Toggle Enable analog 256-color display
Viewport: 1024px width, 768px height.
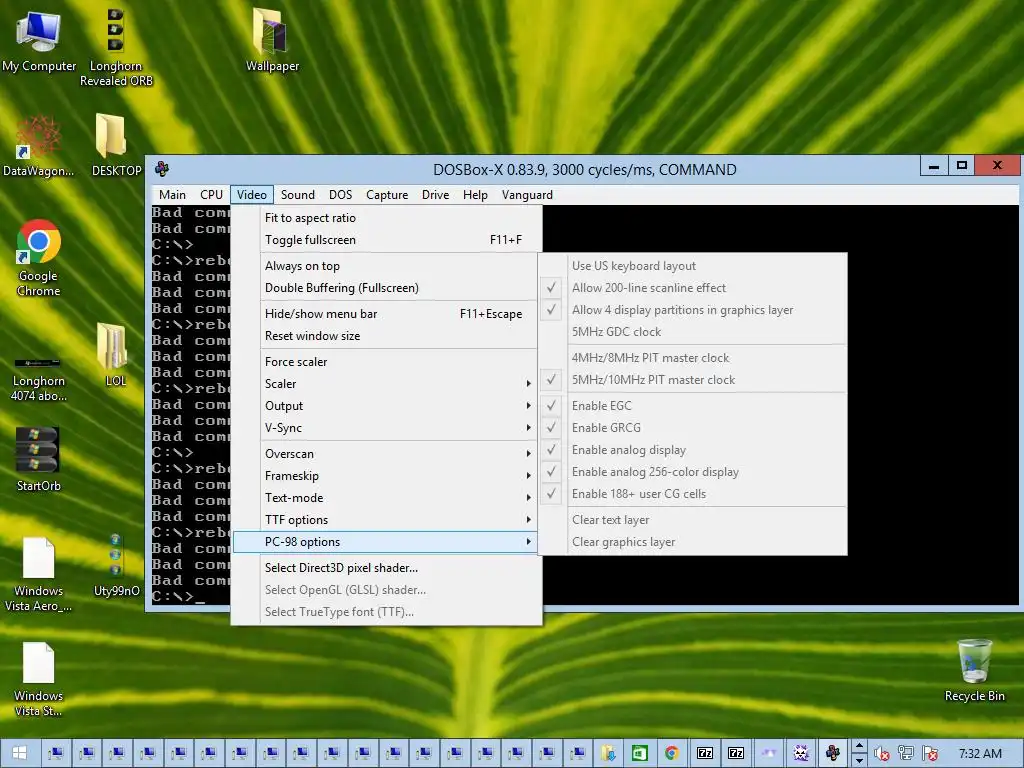pos(692,472)
